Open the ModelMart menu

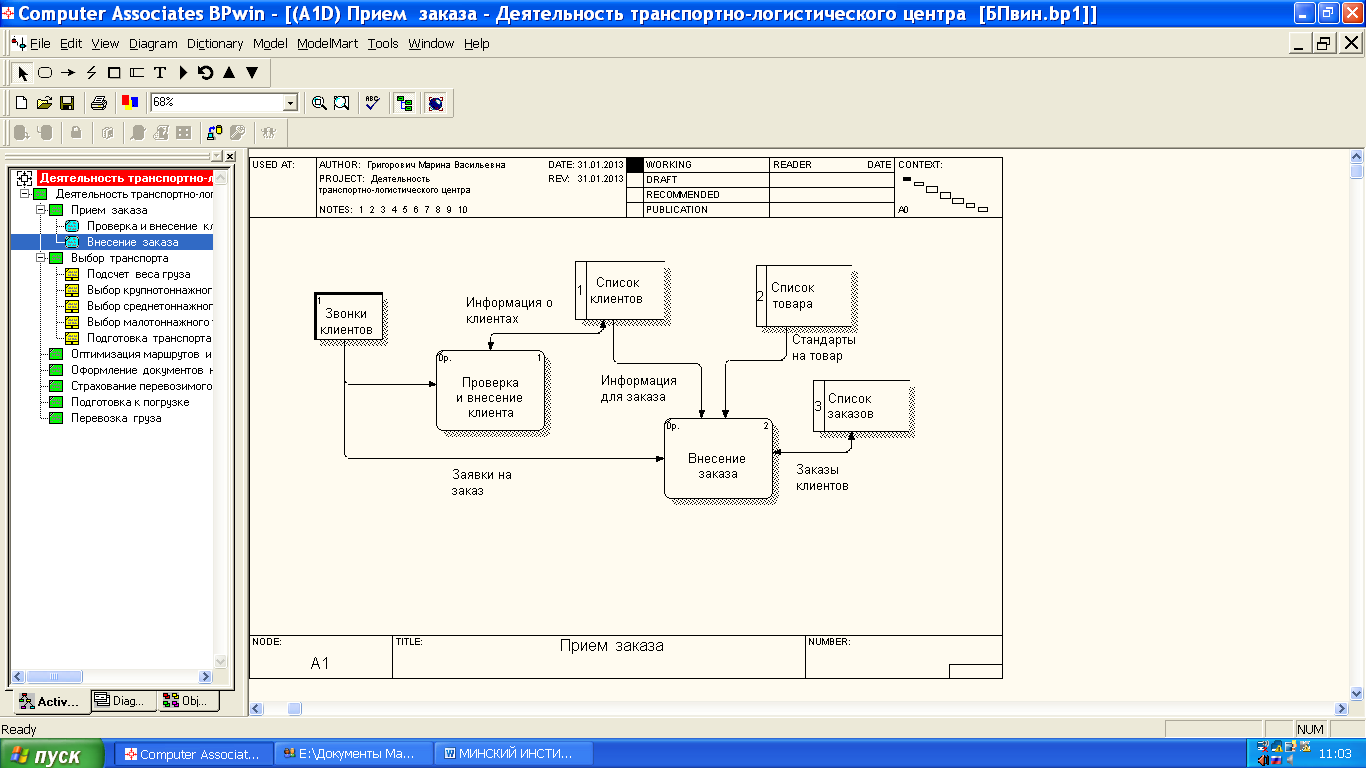point(328,44)
